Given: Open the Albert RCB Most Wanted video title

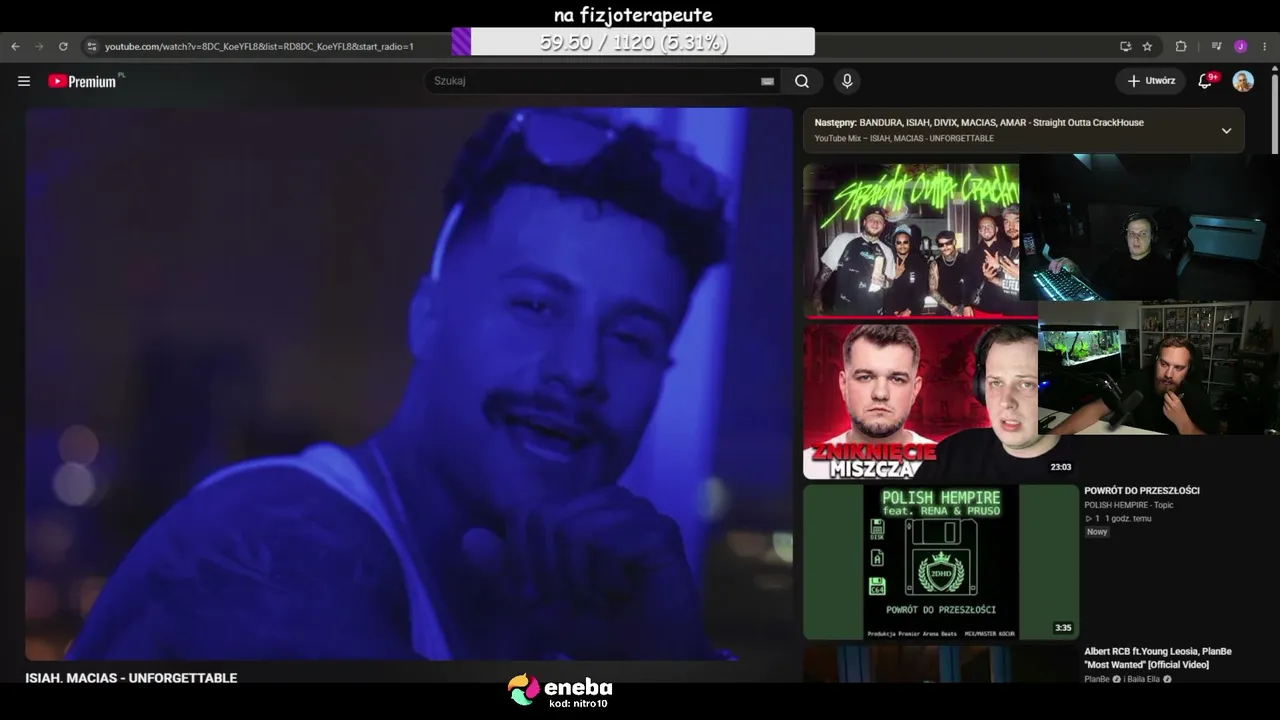Looking at the screenshot, I should pos(1158,658).
